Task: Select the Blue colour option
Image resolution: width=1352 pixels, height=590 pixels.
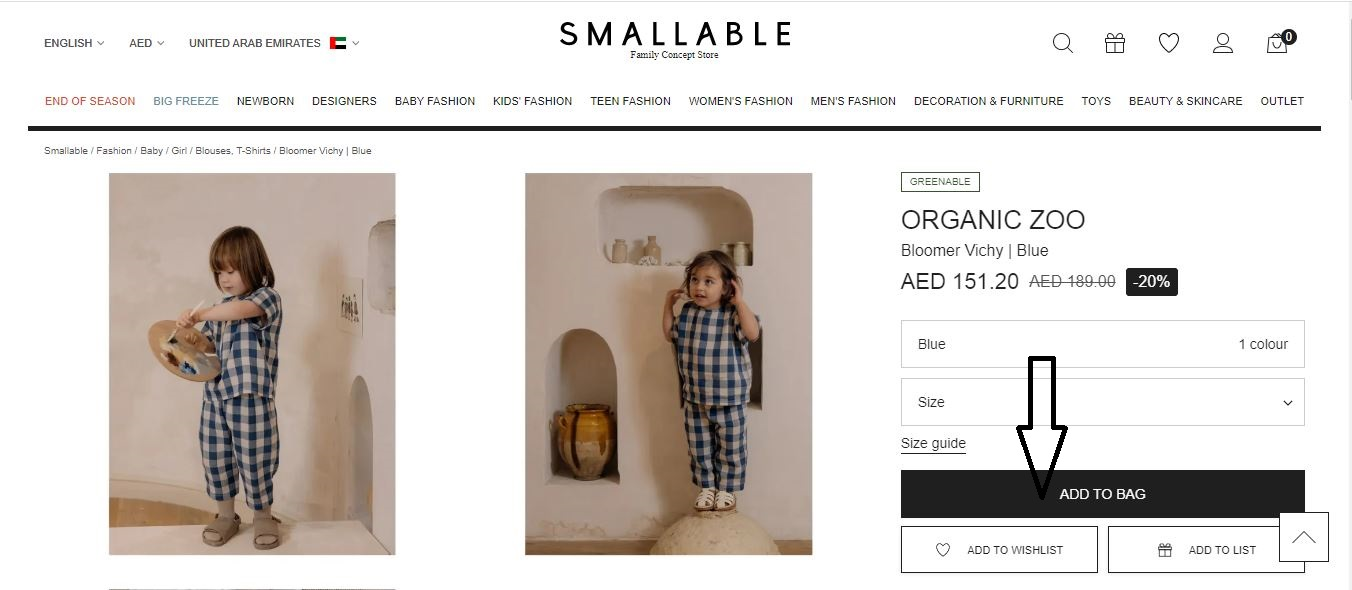Action: 1102,344
